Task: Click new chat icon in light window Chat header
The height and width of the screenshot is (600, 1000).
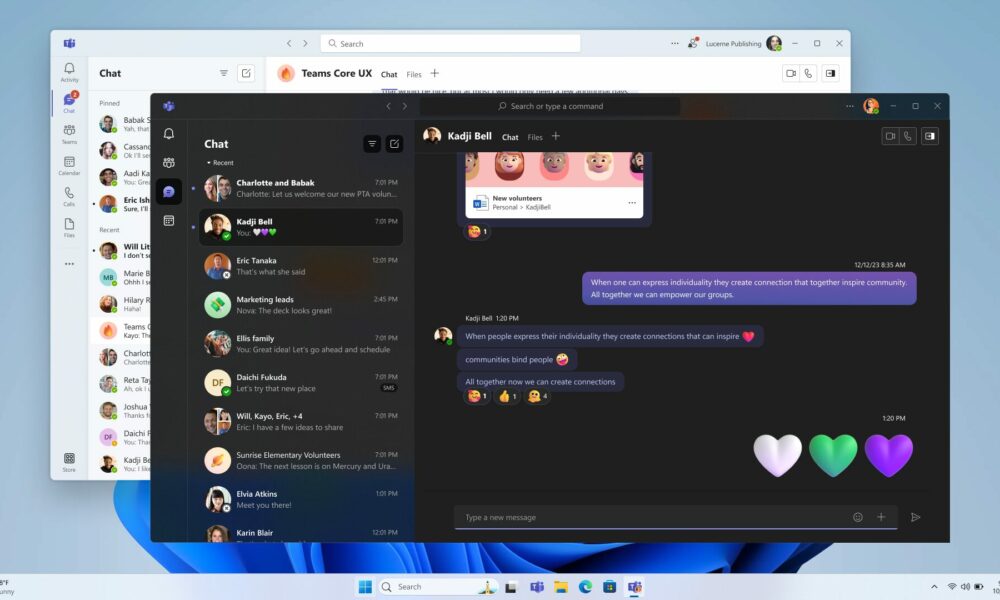Action: (x=246, y=73)
